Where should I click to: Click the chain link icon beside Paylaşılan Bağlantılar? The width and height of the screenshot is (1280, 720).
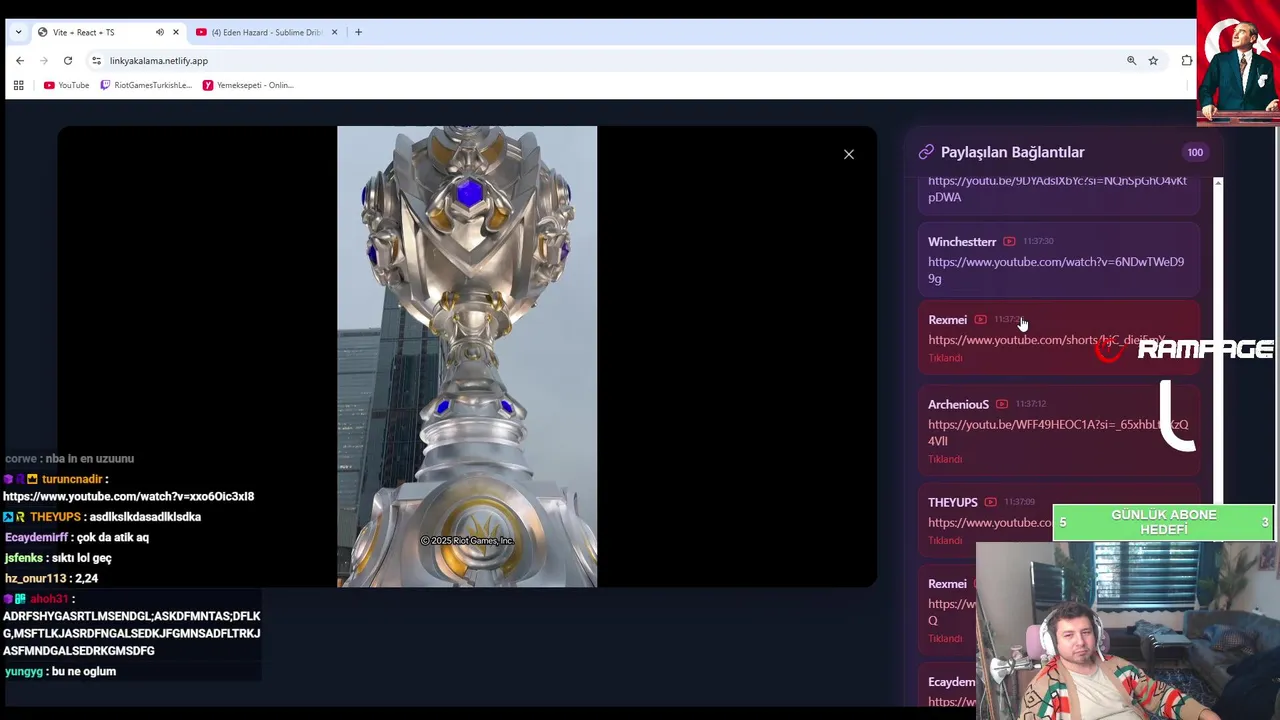coord(926,152)
